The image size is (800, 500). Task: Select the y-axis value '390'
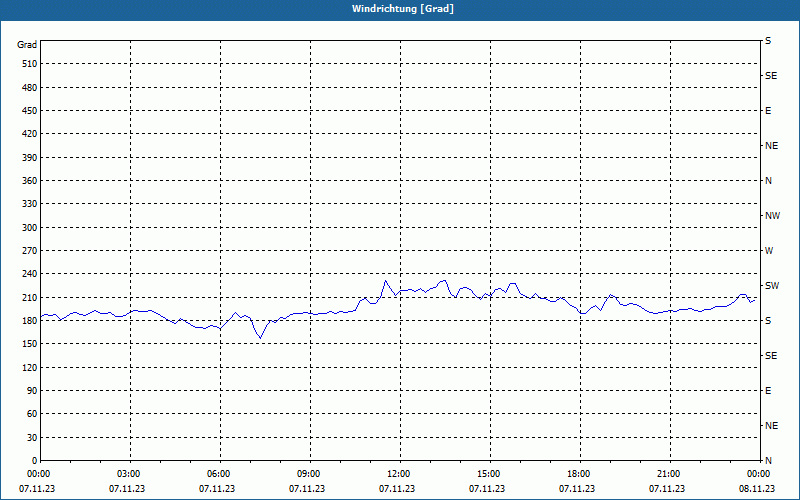(x=30, y=157)
